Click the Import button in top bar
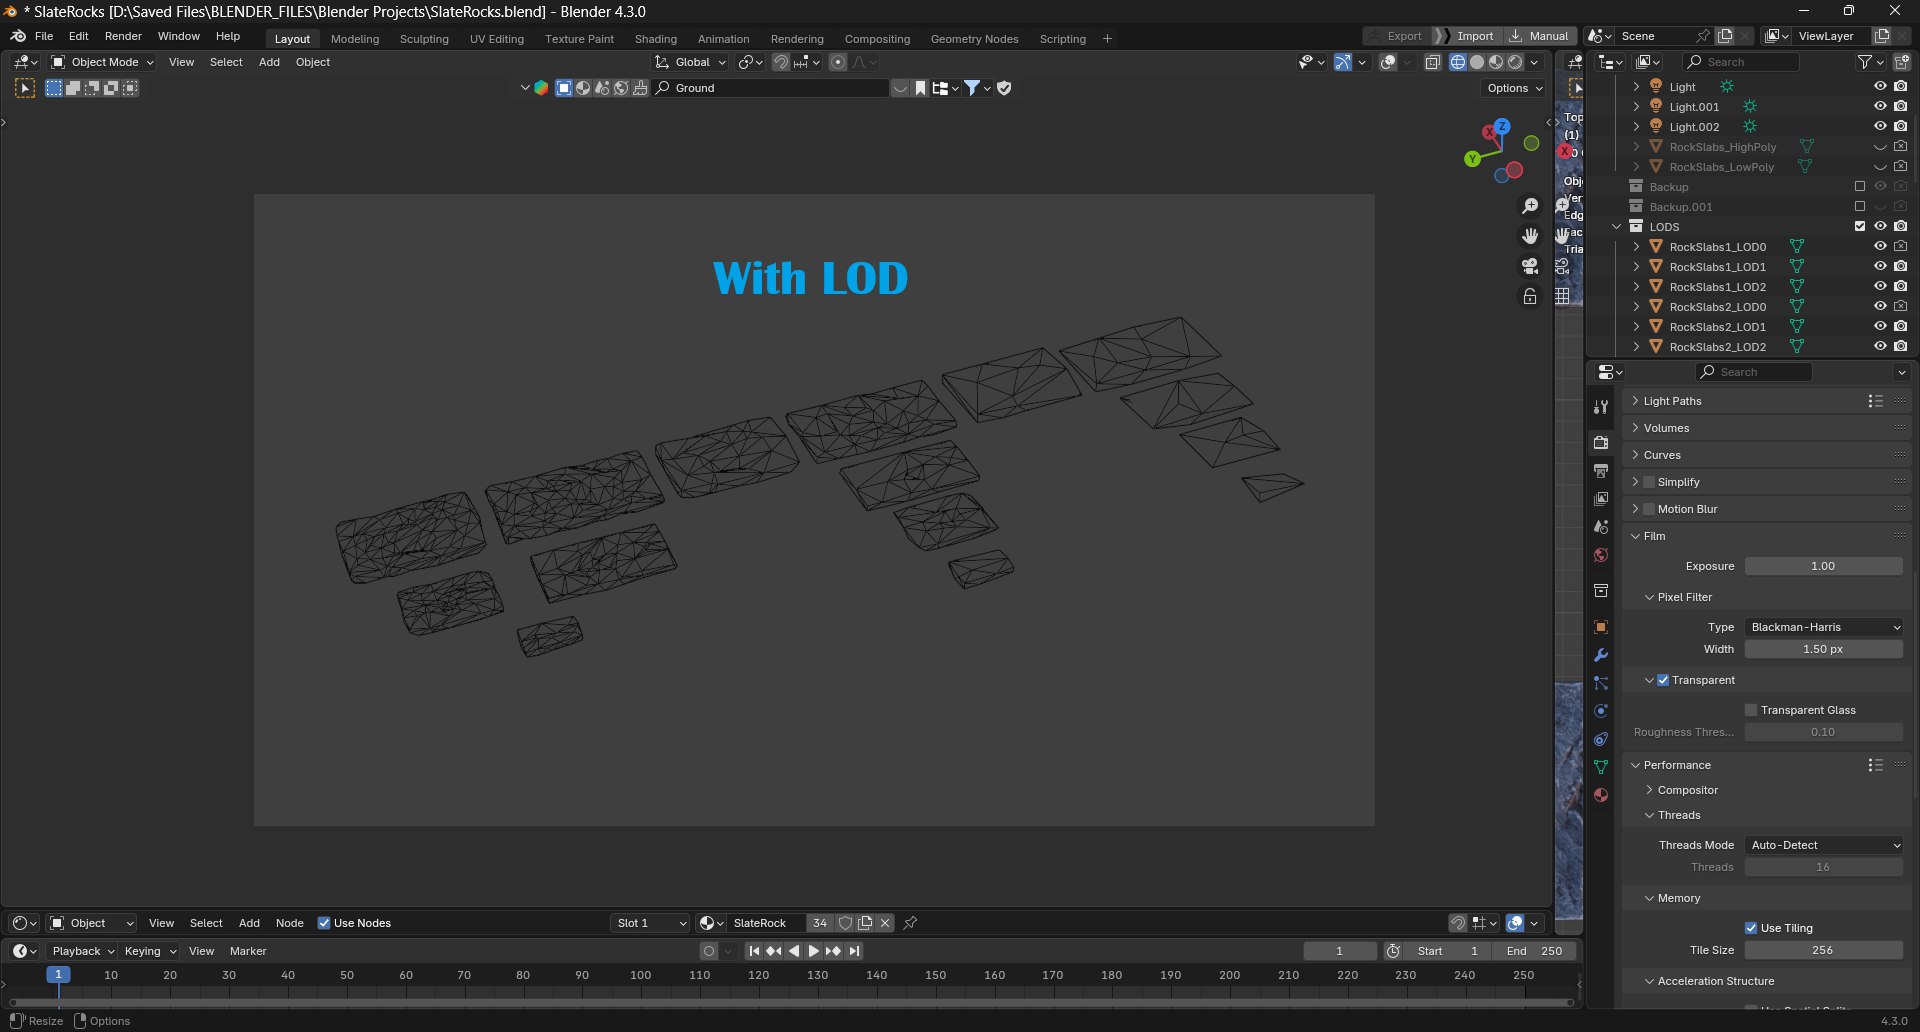The width and height of the screenshot is (1920, 1032). click(1468, 36)
